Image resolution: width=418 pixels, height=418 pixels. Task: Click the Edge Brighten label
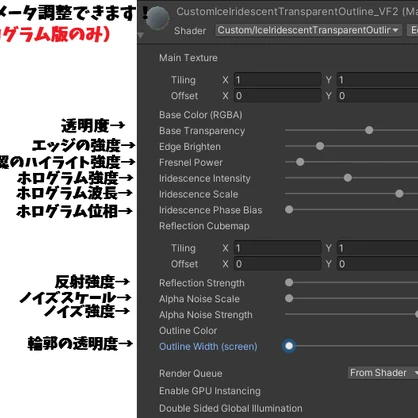pyautogui.click(x=190, y=147)
